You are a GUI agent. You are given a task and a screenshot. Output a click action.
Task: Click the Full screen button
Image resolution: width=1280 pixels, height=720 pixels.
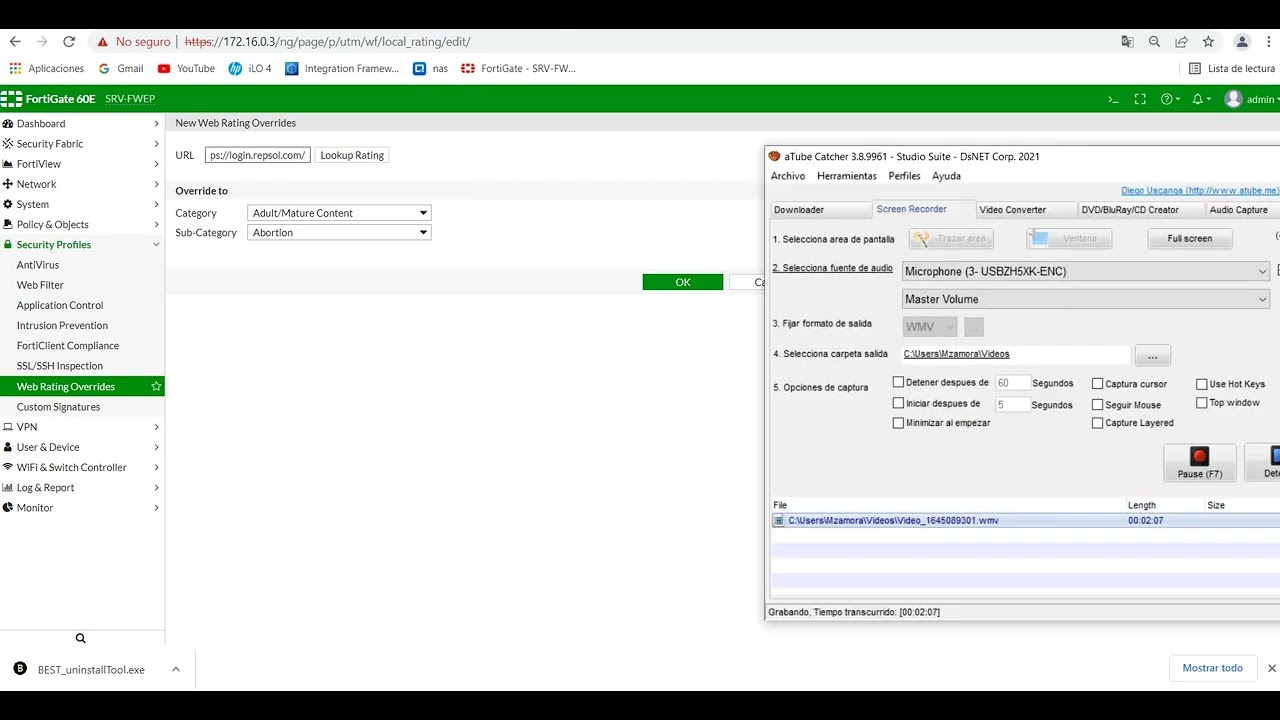tap(1190, 239)
